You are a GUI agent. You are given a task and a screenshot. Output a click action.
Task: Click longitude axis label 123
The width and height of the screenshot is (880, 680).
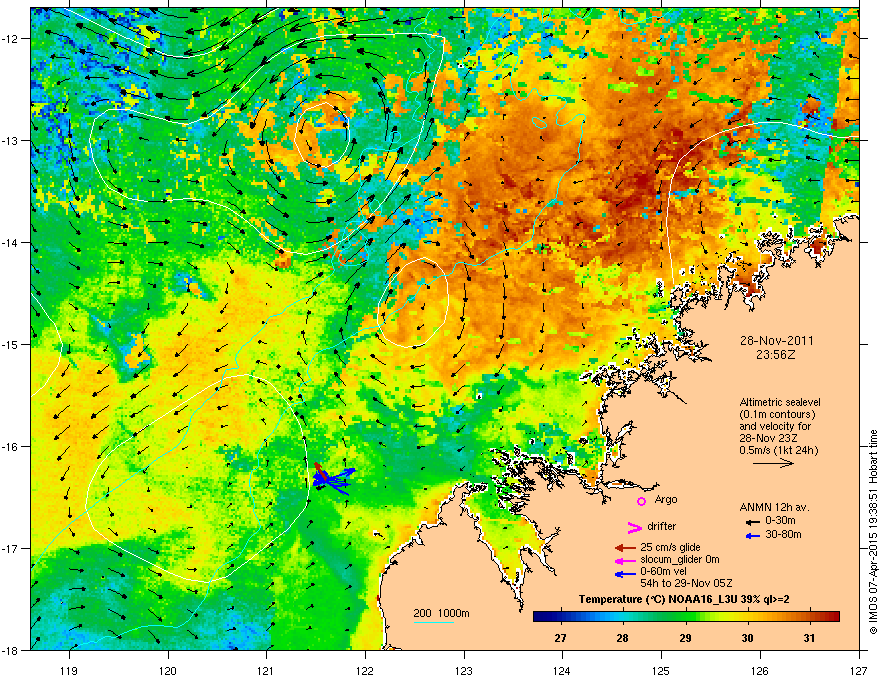point(464,671)
